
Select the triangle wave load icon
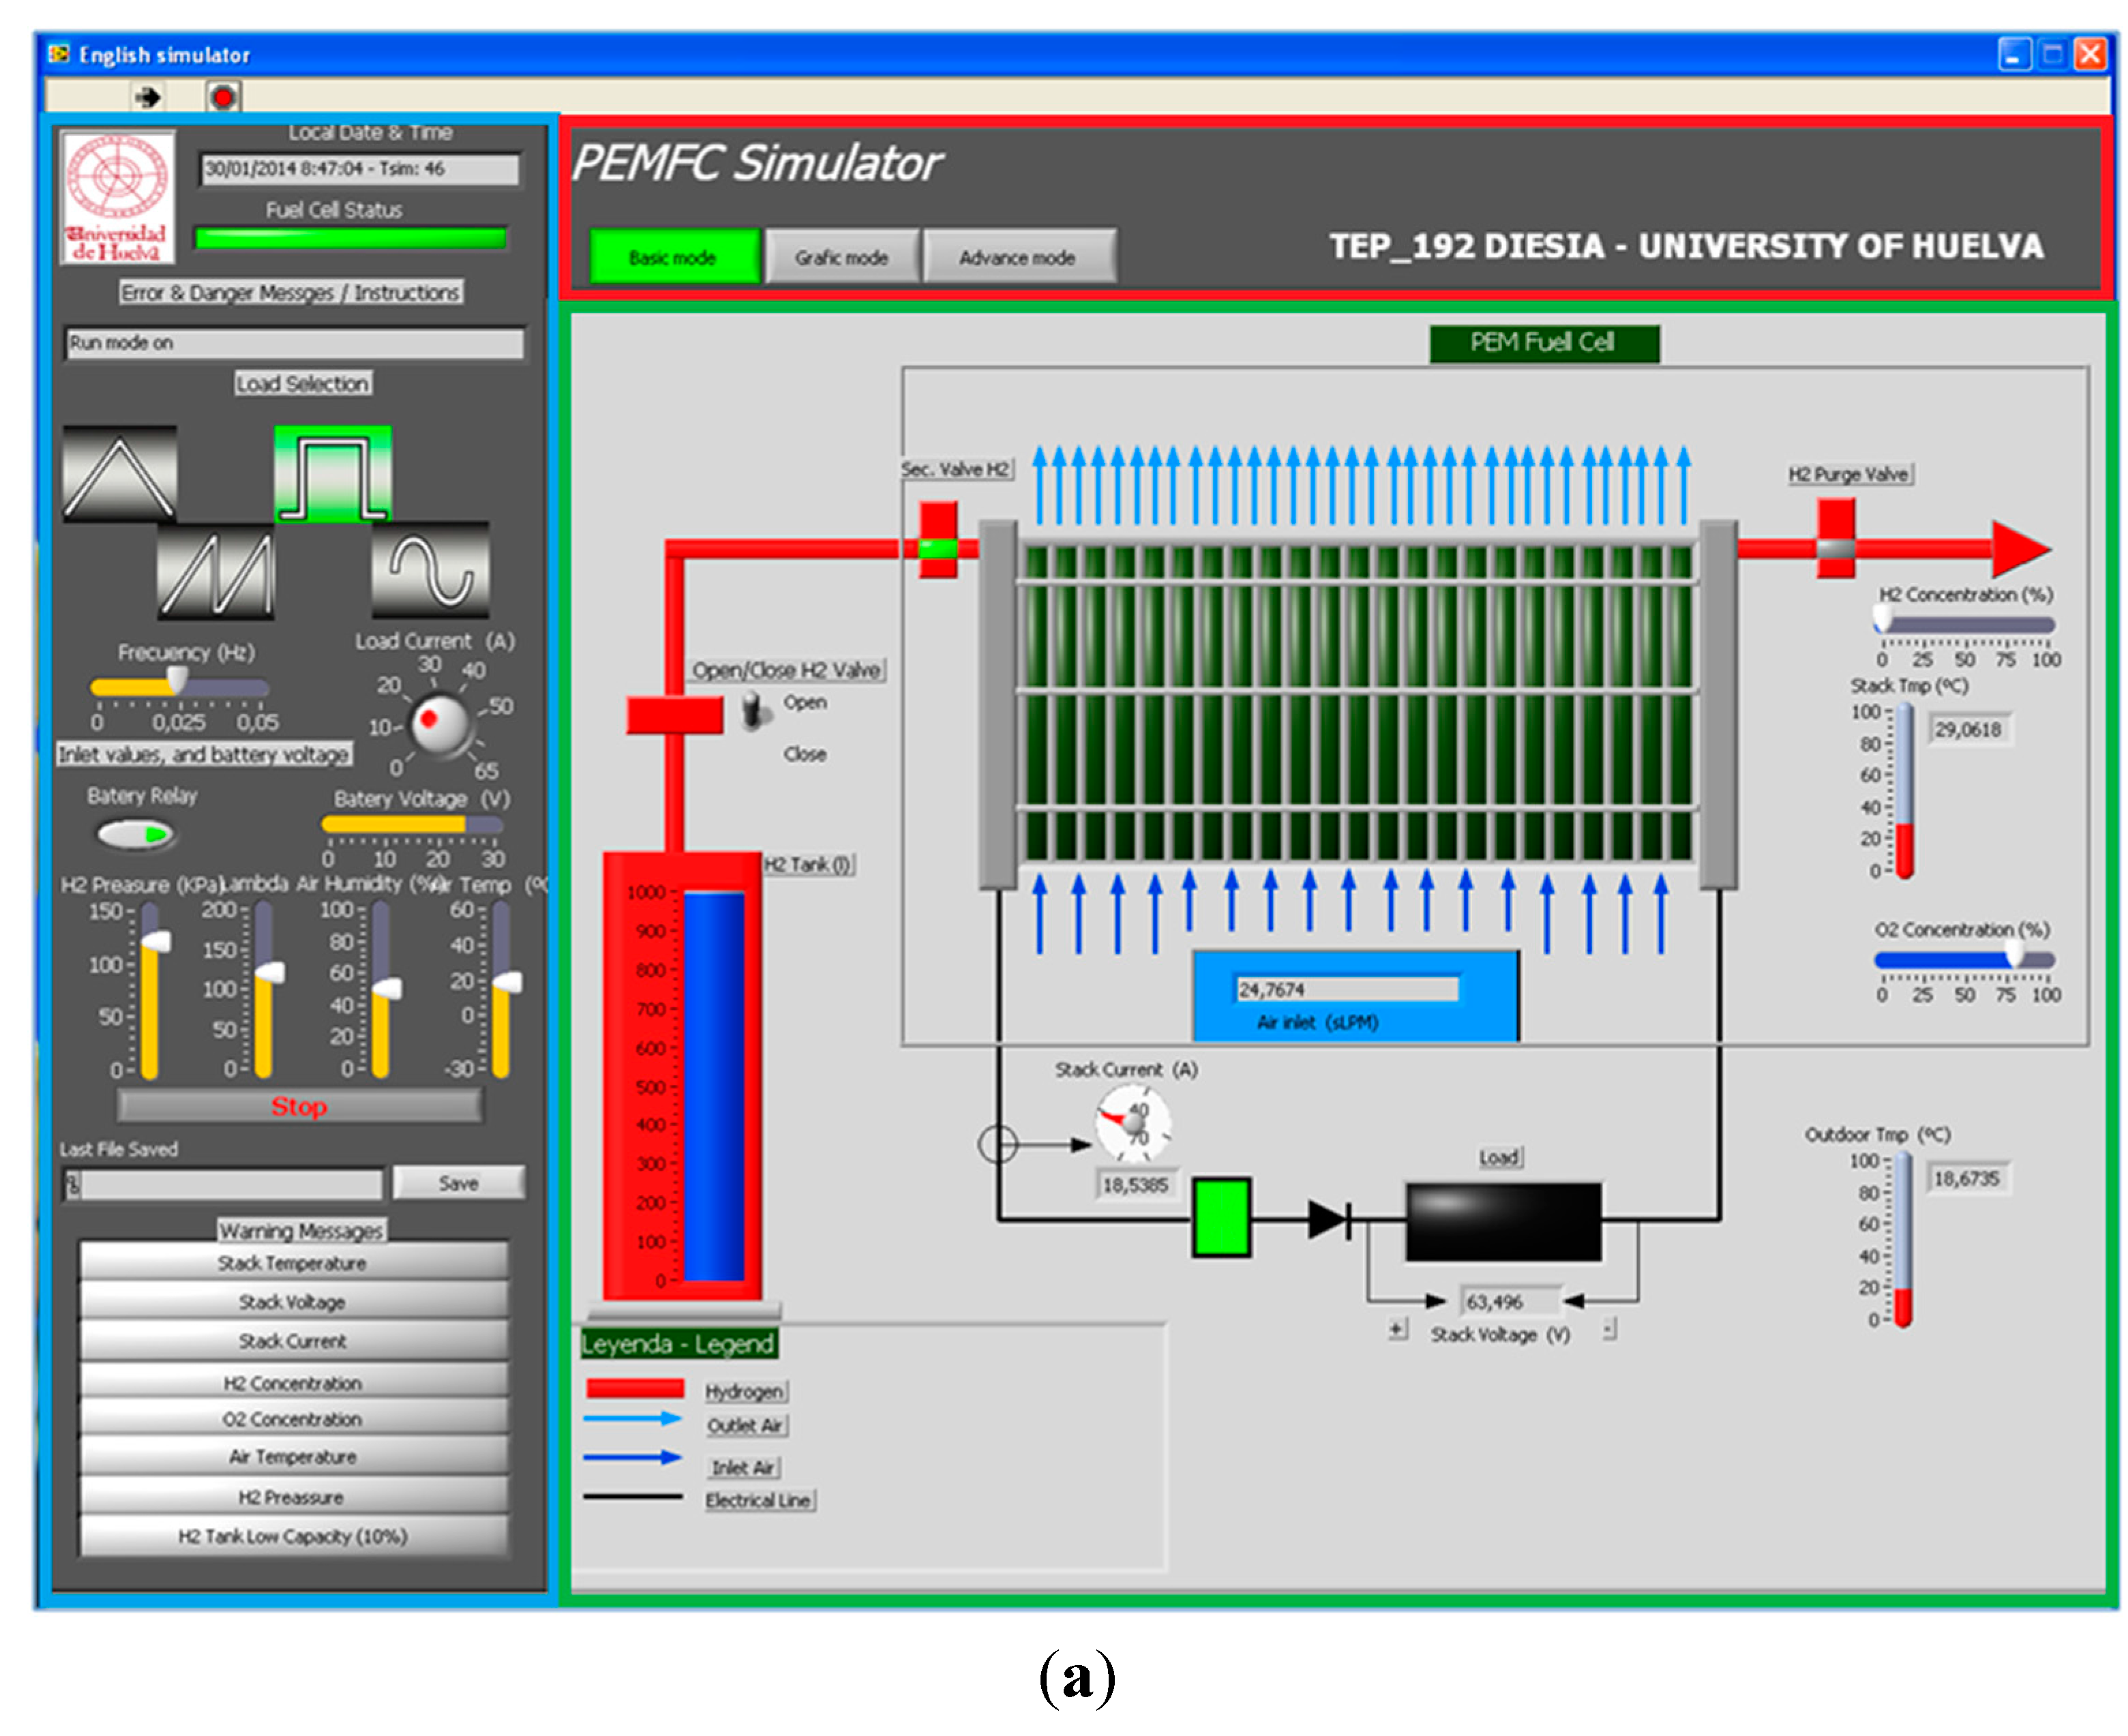[120, 474]
